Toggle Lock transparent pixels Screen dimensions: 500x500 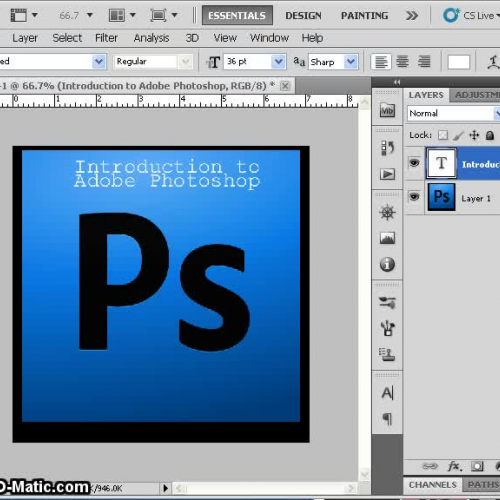click(443, 135)
